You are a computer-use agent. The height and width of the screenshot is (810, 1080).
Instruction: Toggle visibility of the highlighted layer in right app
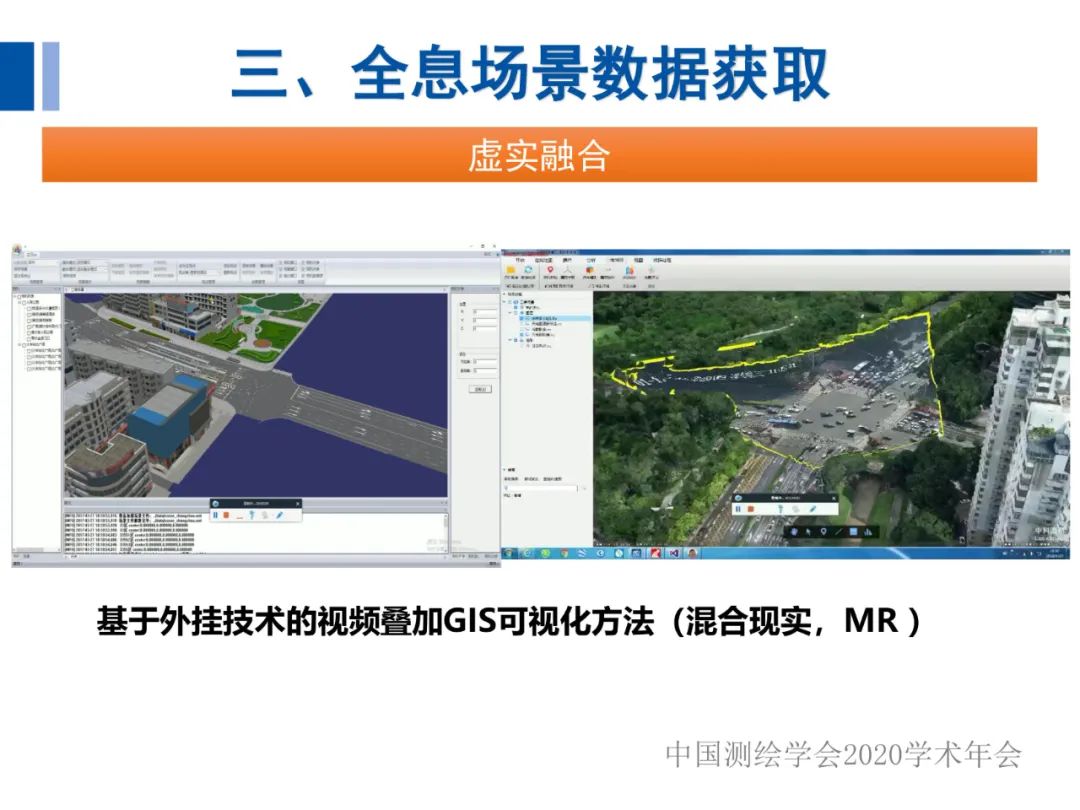point(522,318)
